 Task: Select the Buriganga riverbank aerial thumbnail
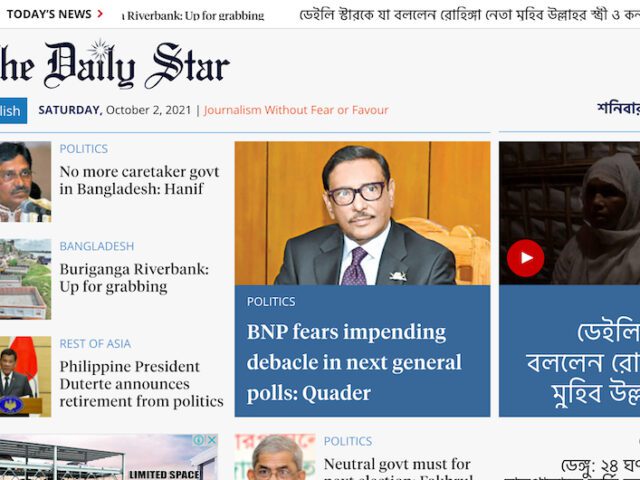[x=25, y=279]
